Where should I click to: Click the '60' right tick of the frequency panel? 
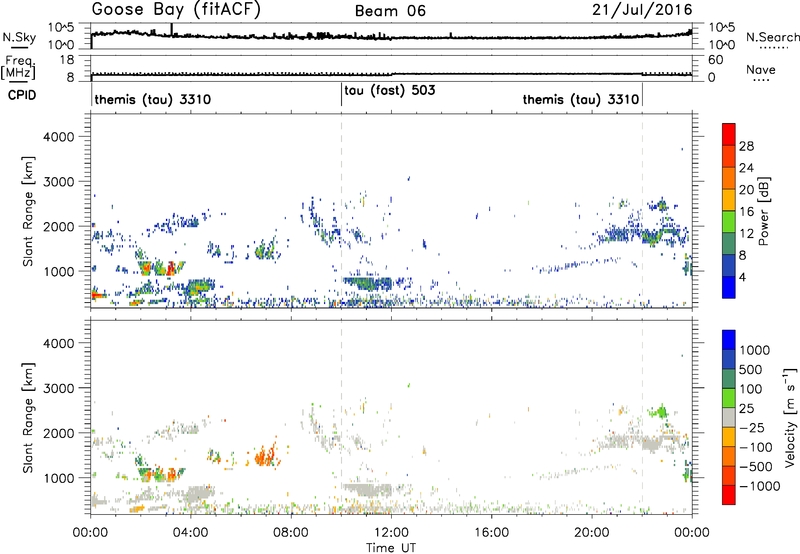point(715,60)
